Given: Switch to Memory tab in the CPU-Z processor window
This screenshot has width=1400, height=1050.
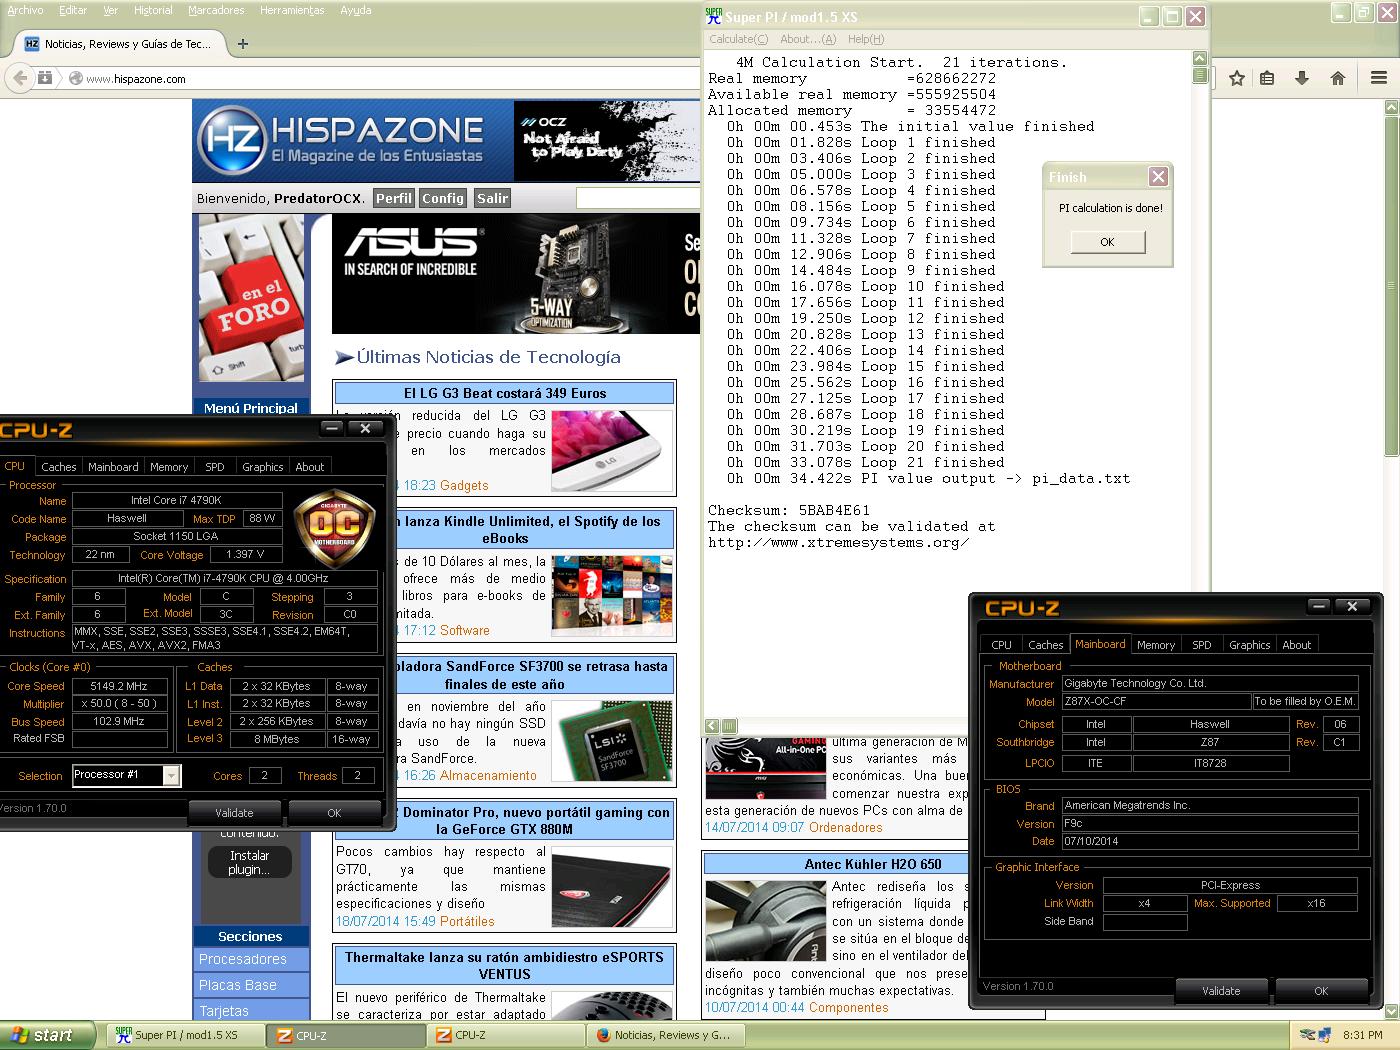Looking at the screenshot, I should (x=169, y=467).
